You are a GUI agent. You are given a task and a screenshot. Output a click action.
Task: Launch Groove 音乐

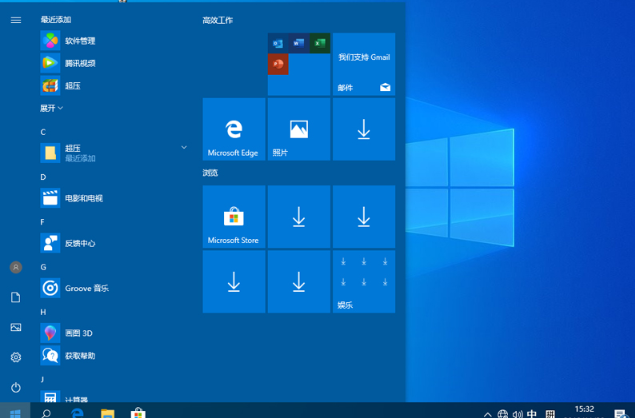tap(113, 288)
